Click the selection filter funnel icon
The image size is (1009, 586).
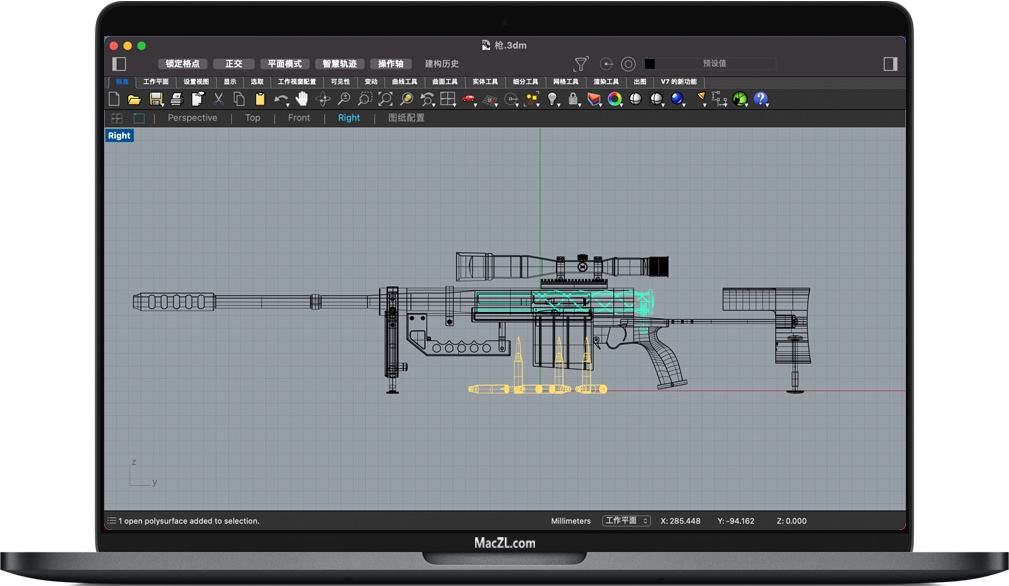pyautogui.click(x=581, y=64)
